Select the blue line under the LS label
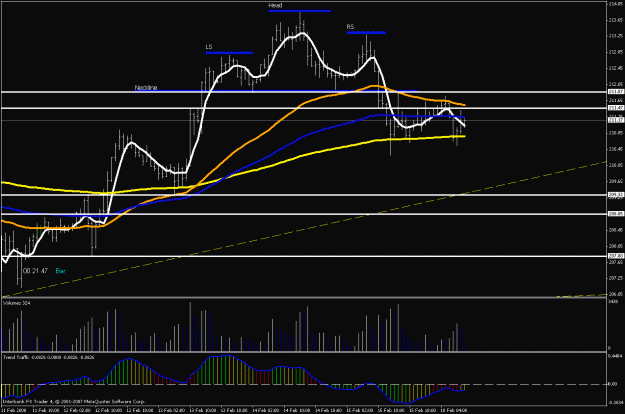625x414 pixels. click(229, 53)
